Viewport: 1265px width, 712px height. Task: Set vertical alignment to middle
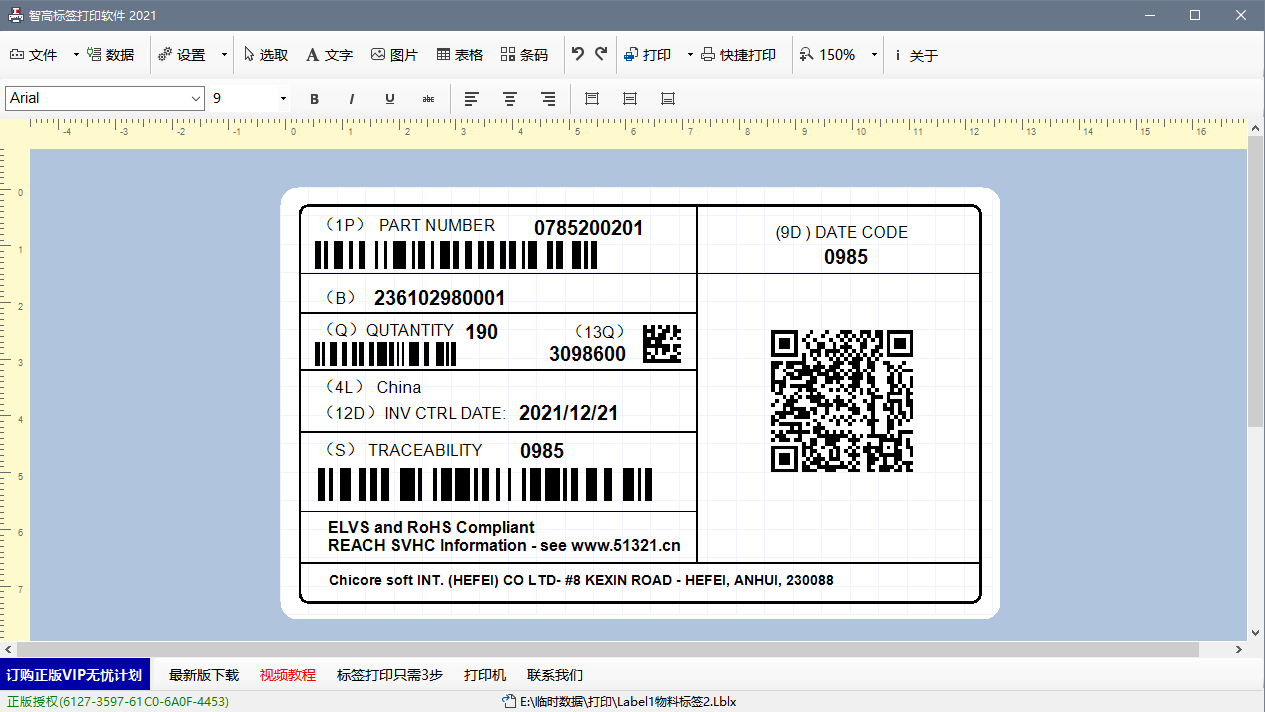click(x=630, y=99)
